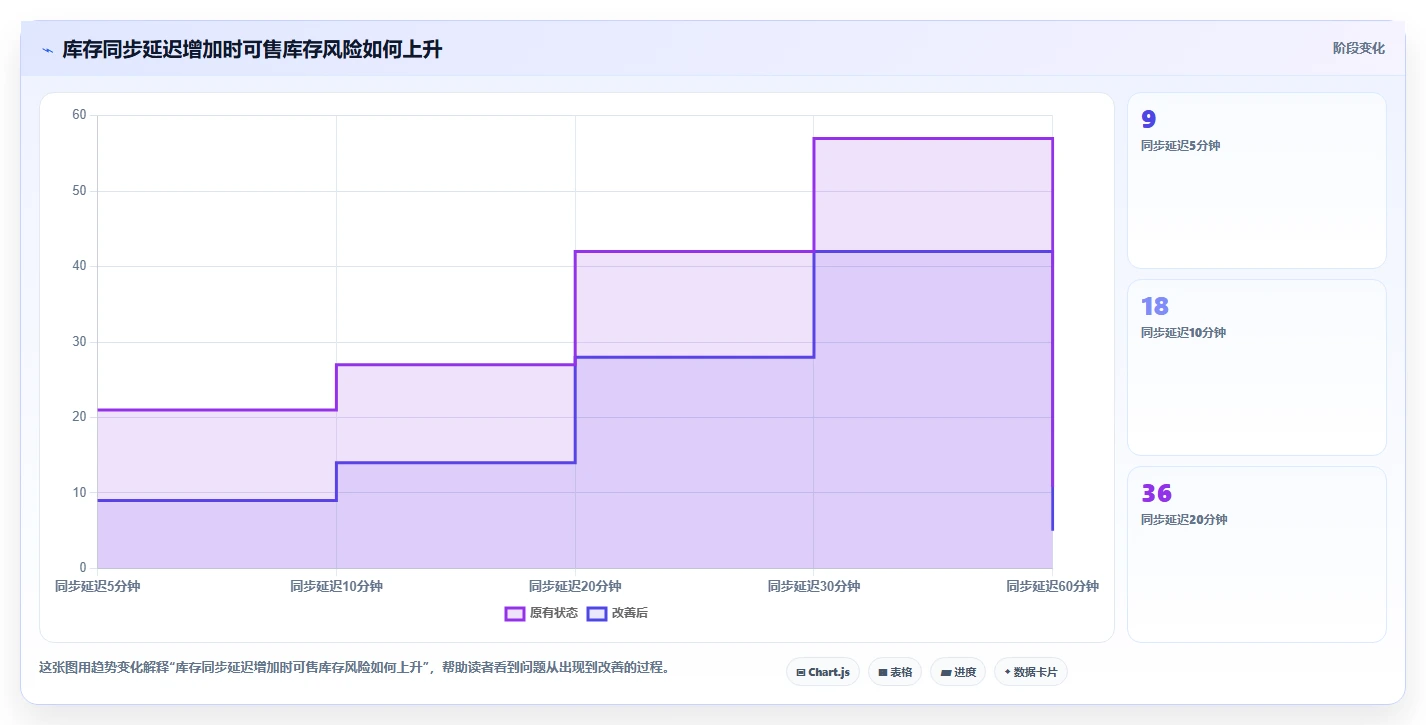This screenshot has height=725, width=1426.
Task: Click the Chart.js tag
Action: pyautogui.click(x=822, y=672)
